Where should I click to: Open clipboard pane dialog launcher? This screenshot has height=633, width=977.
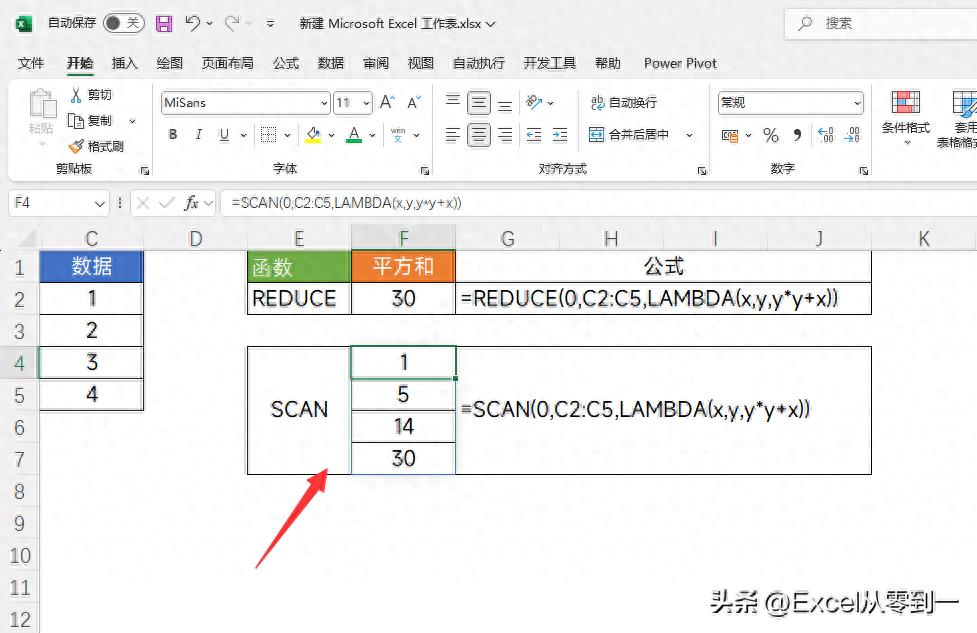pos(145,170)
